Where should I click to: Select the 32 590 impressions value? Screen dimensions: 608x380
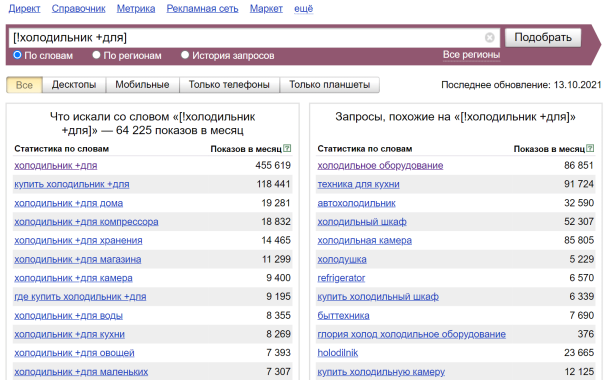(579, 203)
